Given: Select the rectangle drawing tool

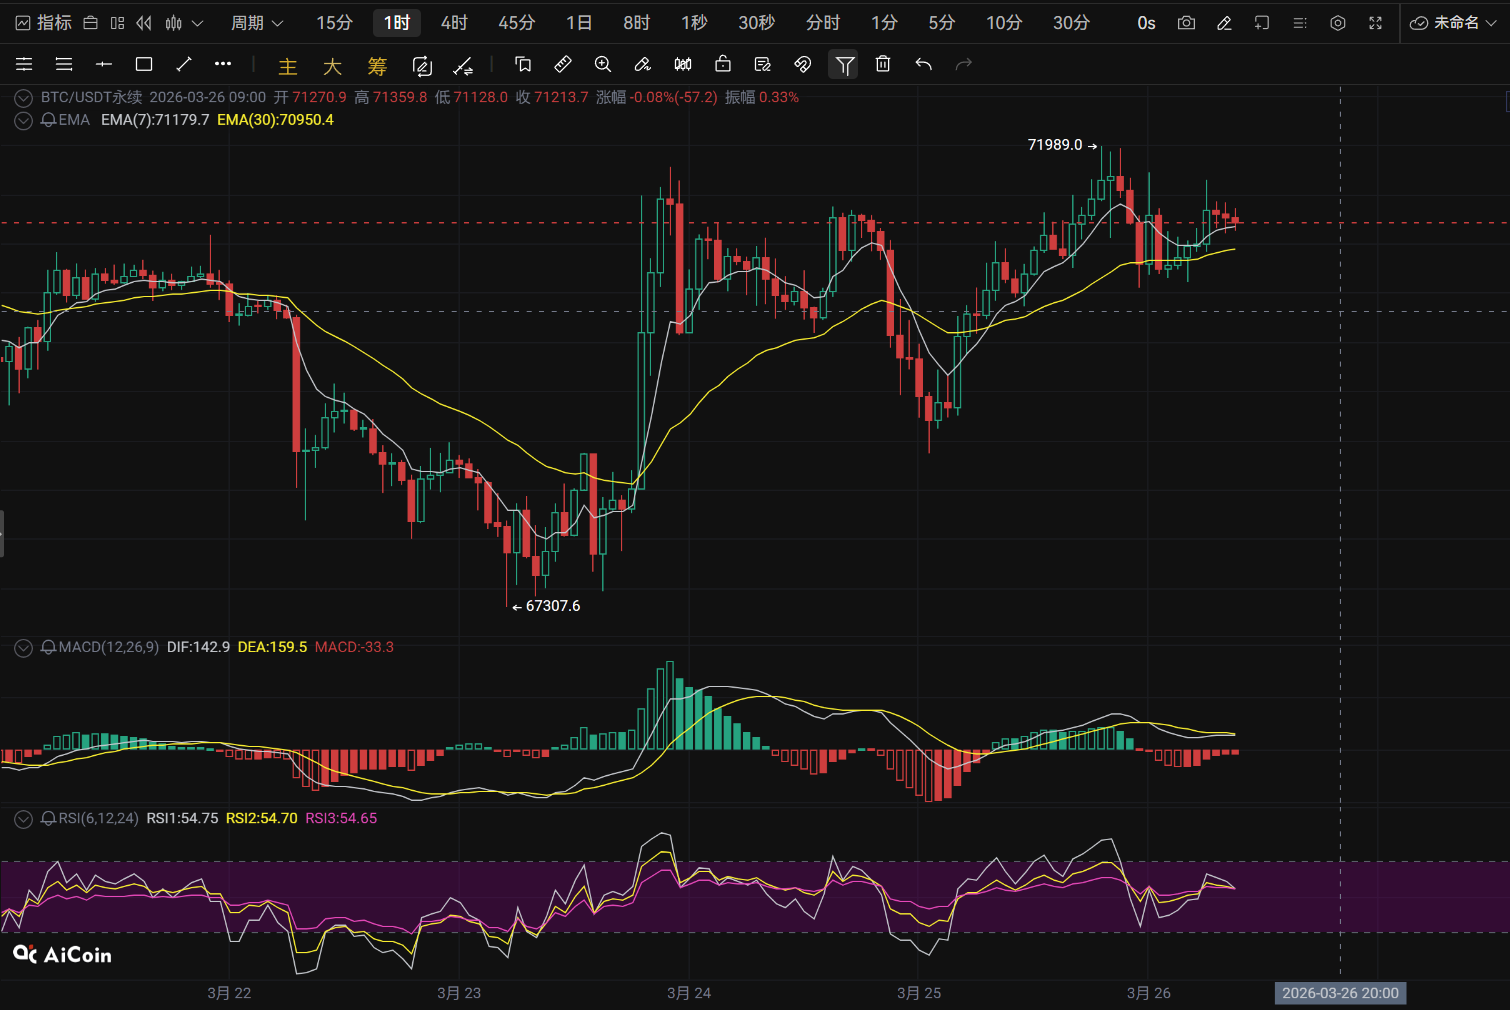Looking at the screenshot, I should [144, 65].
